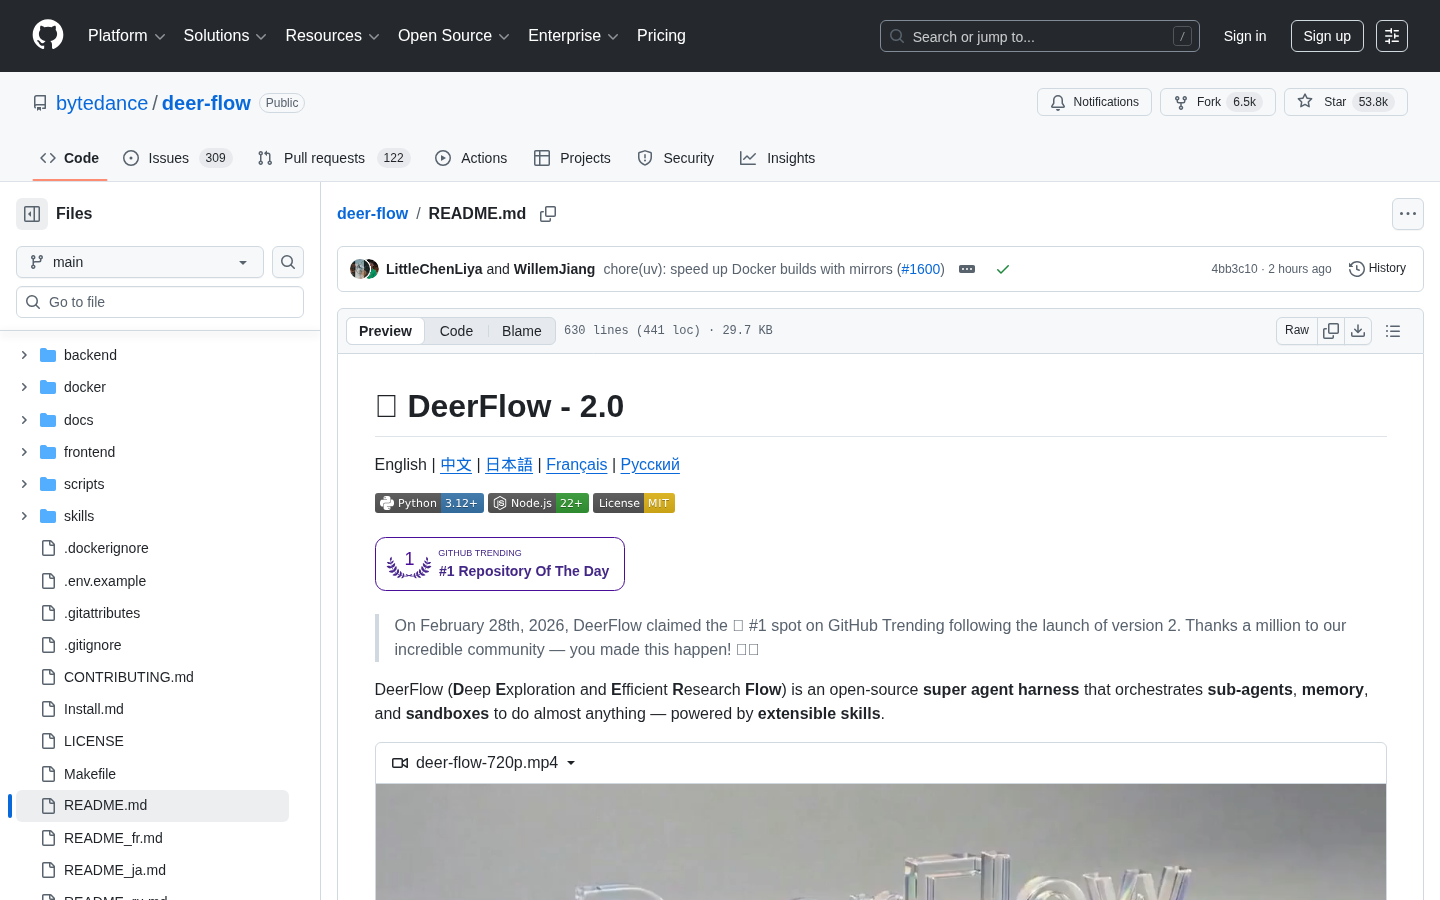The height and width of the screenshot is (900, 1440).
Task: Click the Go to file field
Action: pyautogui.click(x=160, y=301)
